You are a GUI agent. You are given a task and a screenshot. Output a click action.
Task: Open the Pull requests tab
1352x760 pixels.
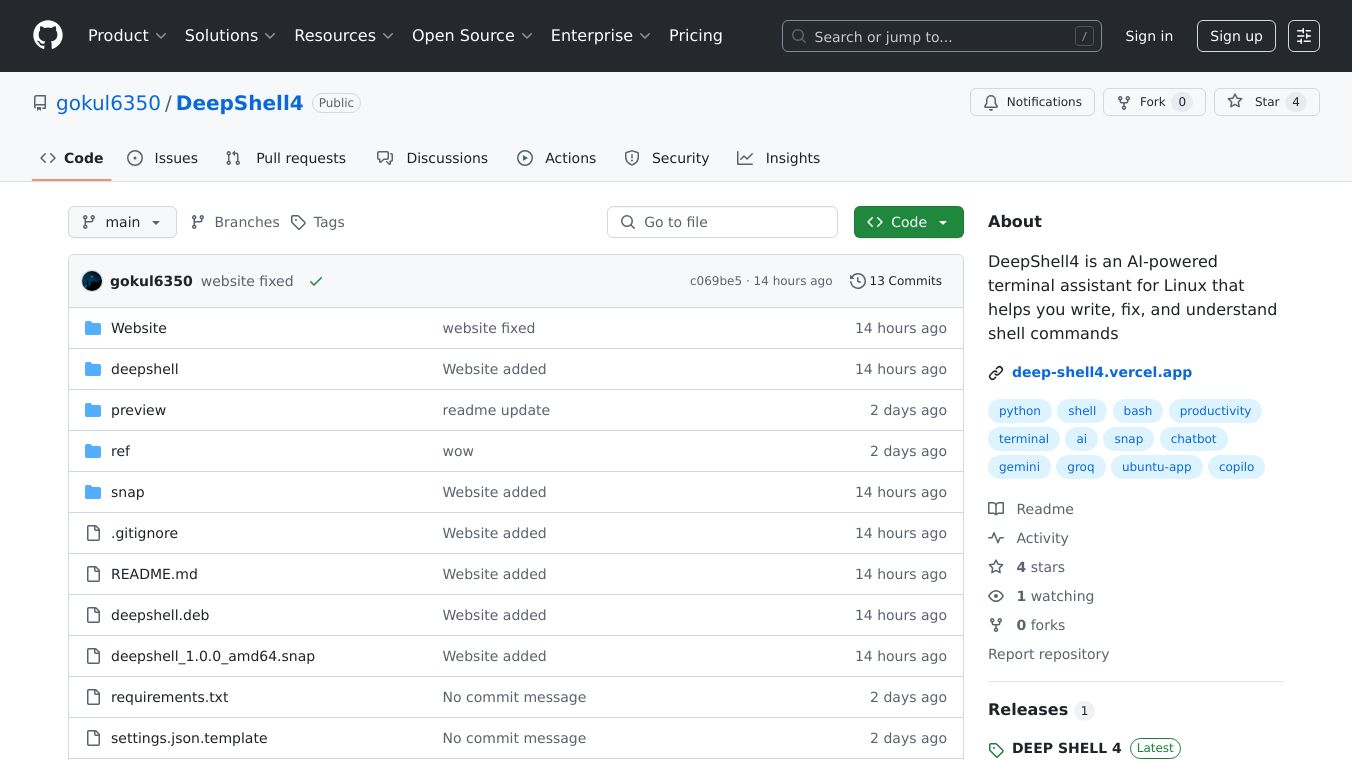tap(286, 158)
